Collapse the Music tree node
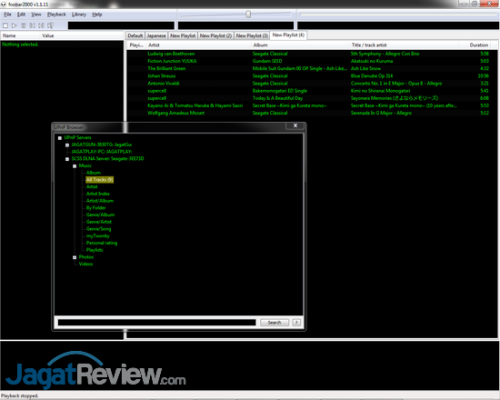This screenshot has width=500, height=400. (x=75, y=166)
